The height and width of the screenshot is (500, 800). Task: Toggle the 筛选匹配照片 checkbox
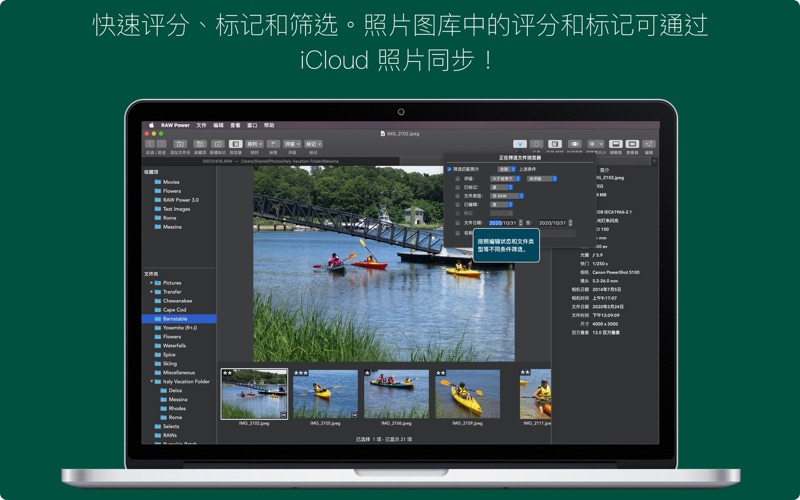tap(449, 169)
